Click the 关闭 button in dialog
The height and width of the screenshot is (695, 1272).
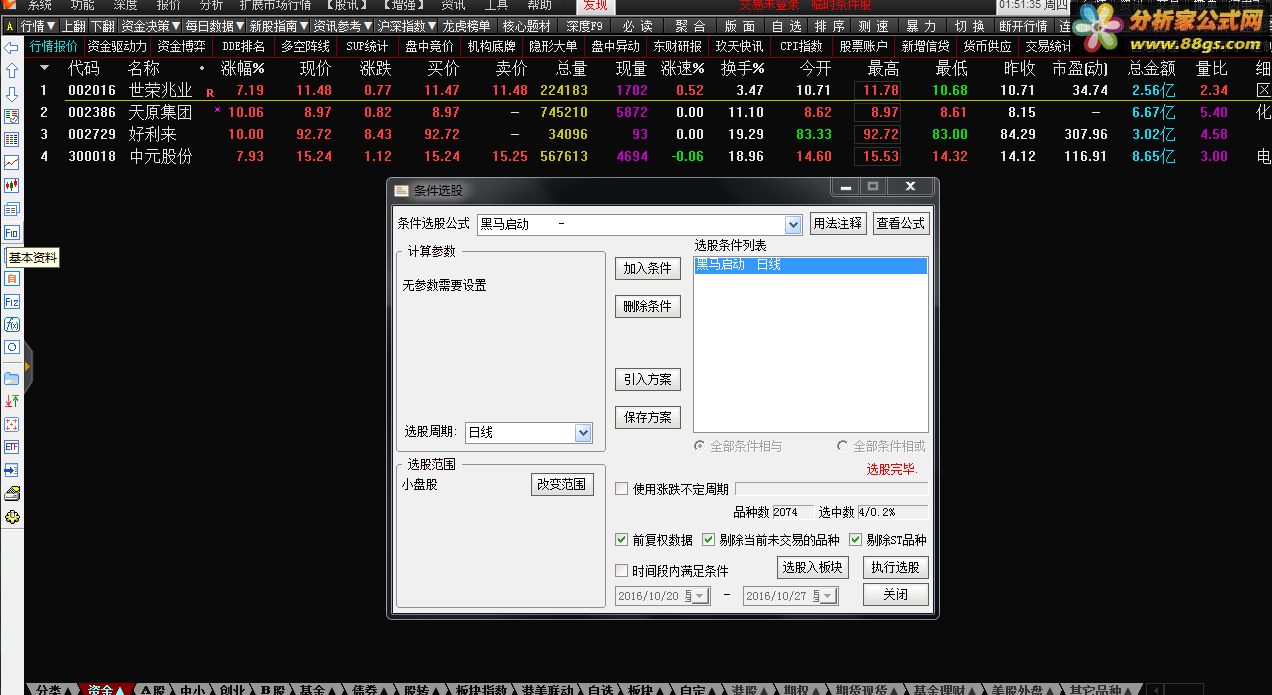pos(896,594)
